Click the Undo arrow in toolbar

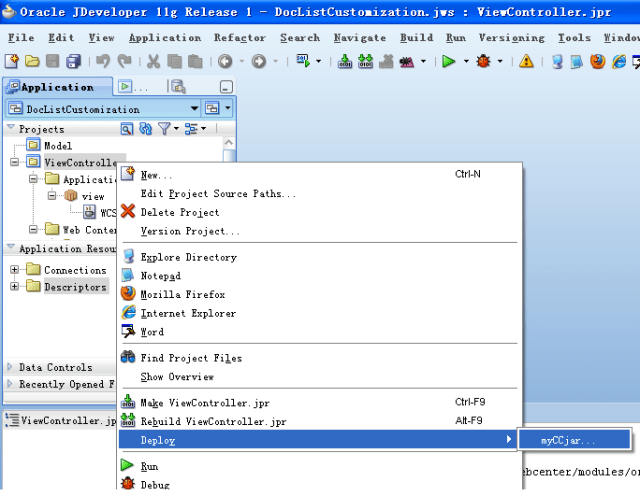[103, 62]
